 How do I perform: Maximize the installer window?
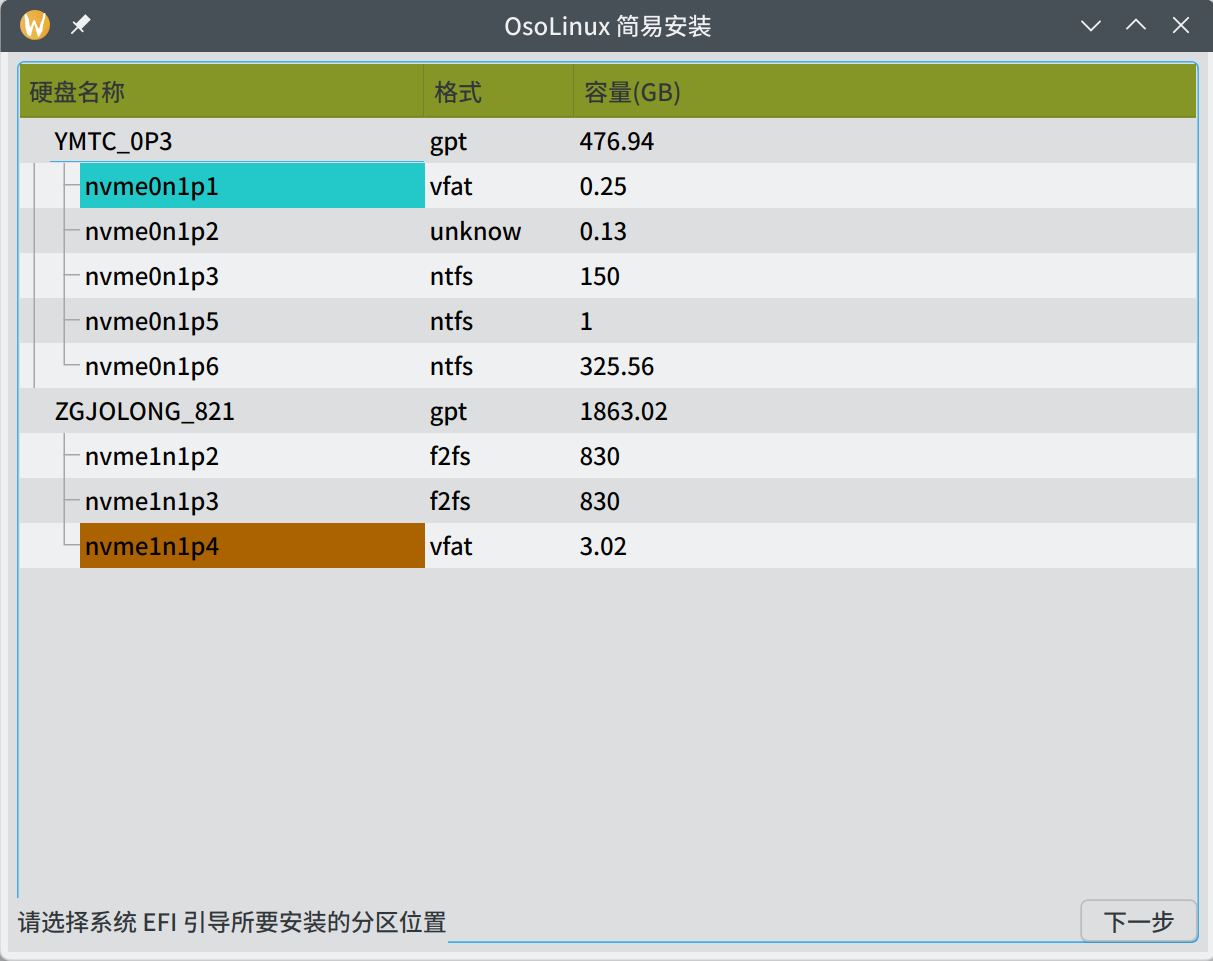tap(1136, 26)
